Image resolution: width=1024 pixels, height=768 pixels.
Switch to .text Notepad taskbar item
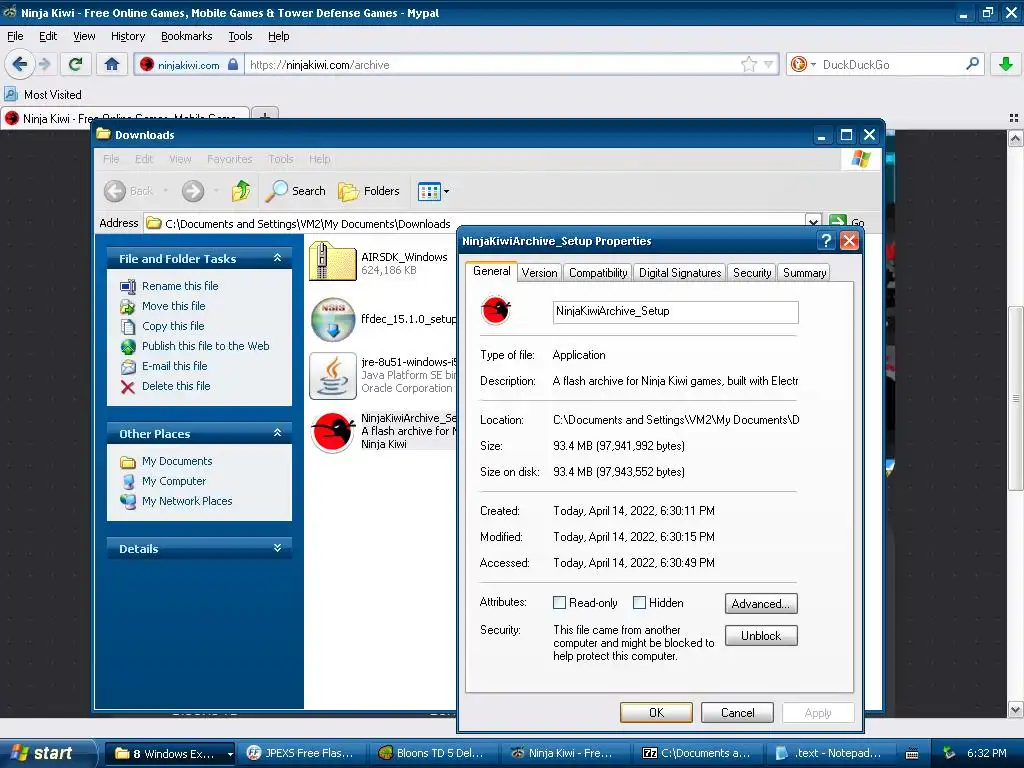pos(829,754)
